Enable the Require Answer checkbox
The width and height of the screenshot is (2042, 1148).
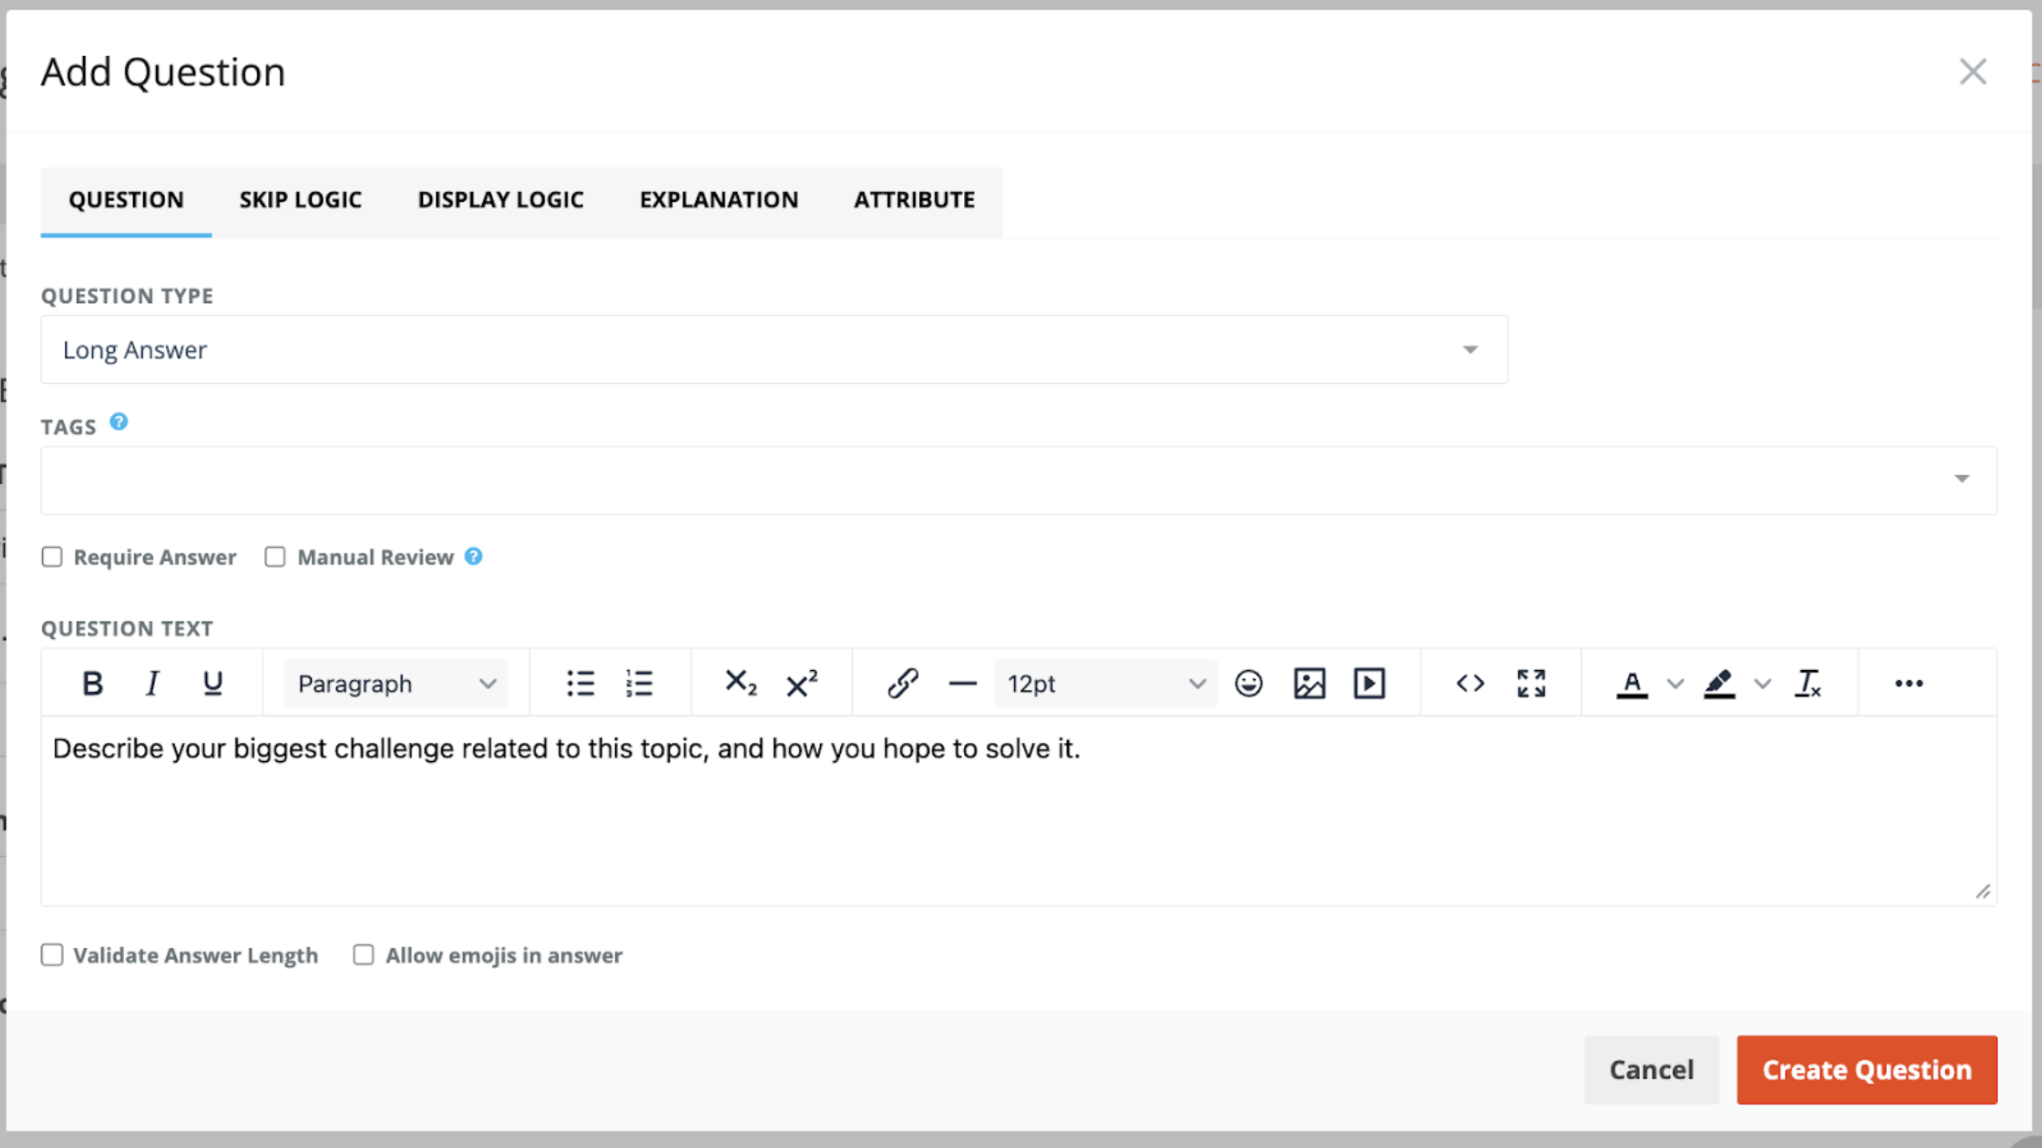tap(52, 557)
